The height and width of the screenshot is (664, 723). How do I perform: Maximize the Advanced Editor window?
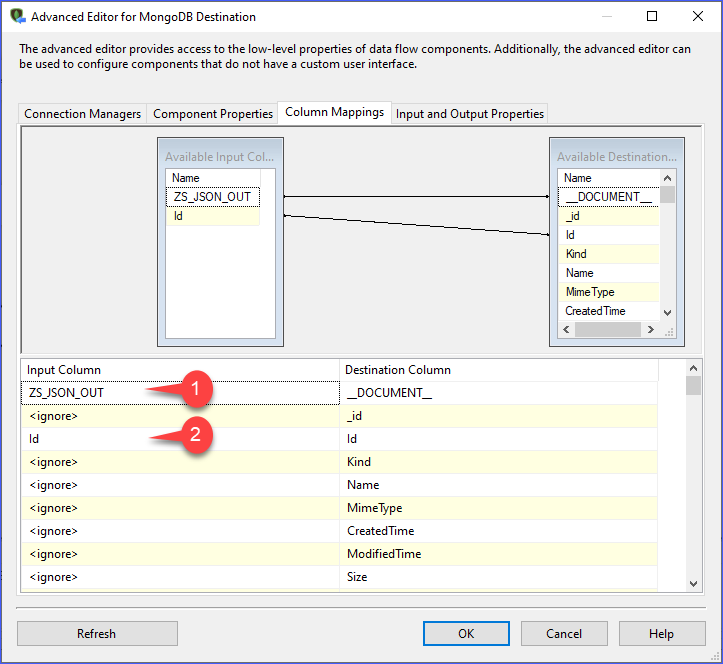(x=652, y=16)
